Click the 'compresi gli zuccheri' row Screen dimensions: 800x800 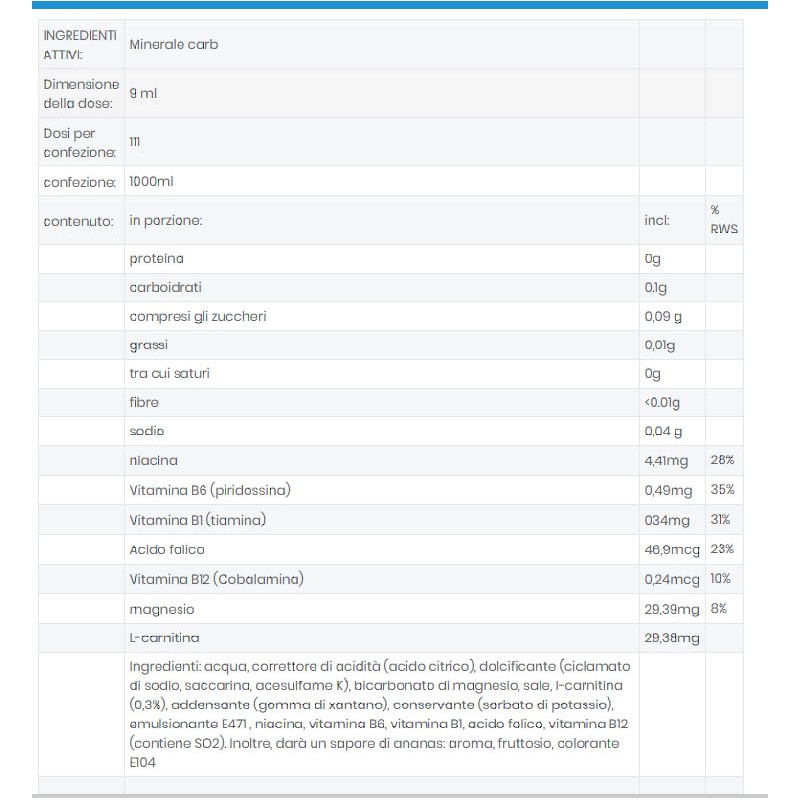391,316
